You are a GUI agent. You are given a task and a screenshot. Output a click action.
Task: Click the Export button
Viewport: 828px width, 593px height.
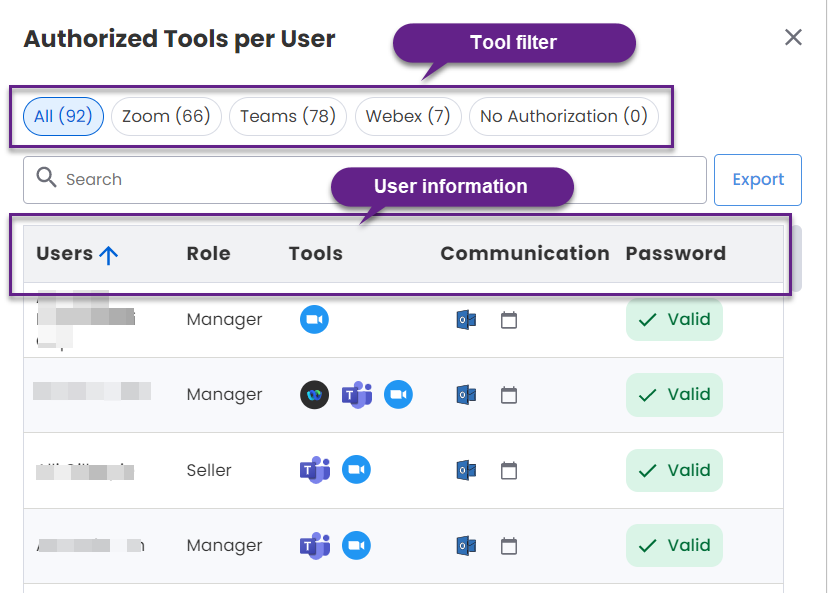pyautogui.click(x=758, y=180)
